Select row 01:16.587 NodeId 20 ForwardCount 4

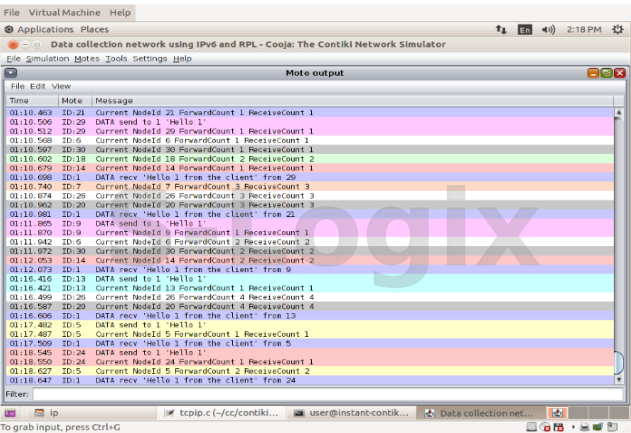pos(310,307)
